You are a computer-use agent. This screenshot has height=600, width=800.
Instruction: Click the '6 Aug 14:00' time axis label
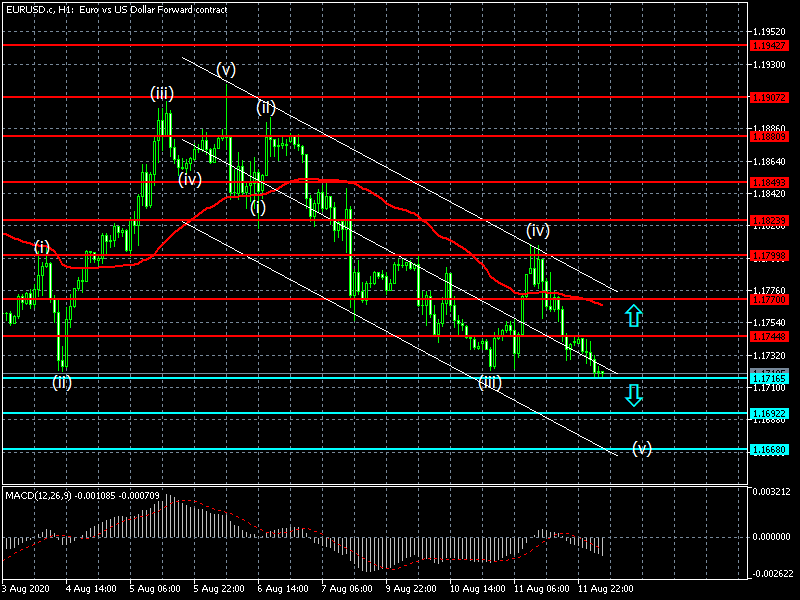[x=283, y=589]
